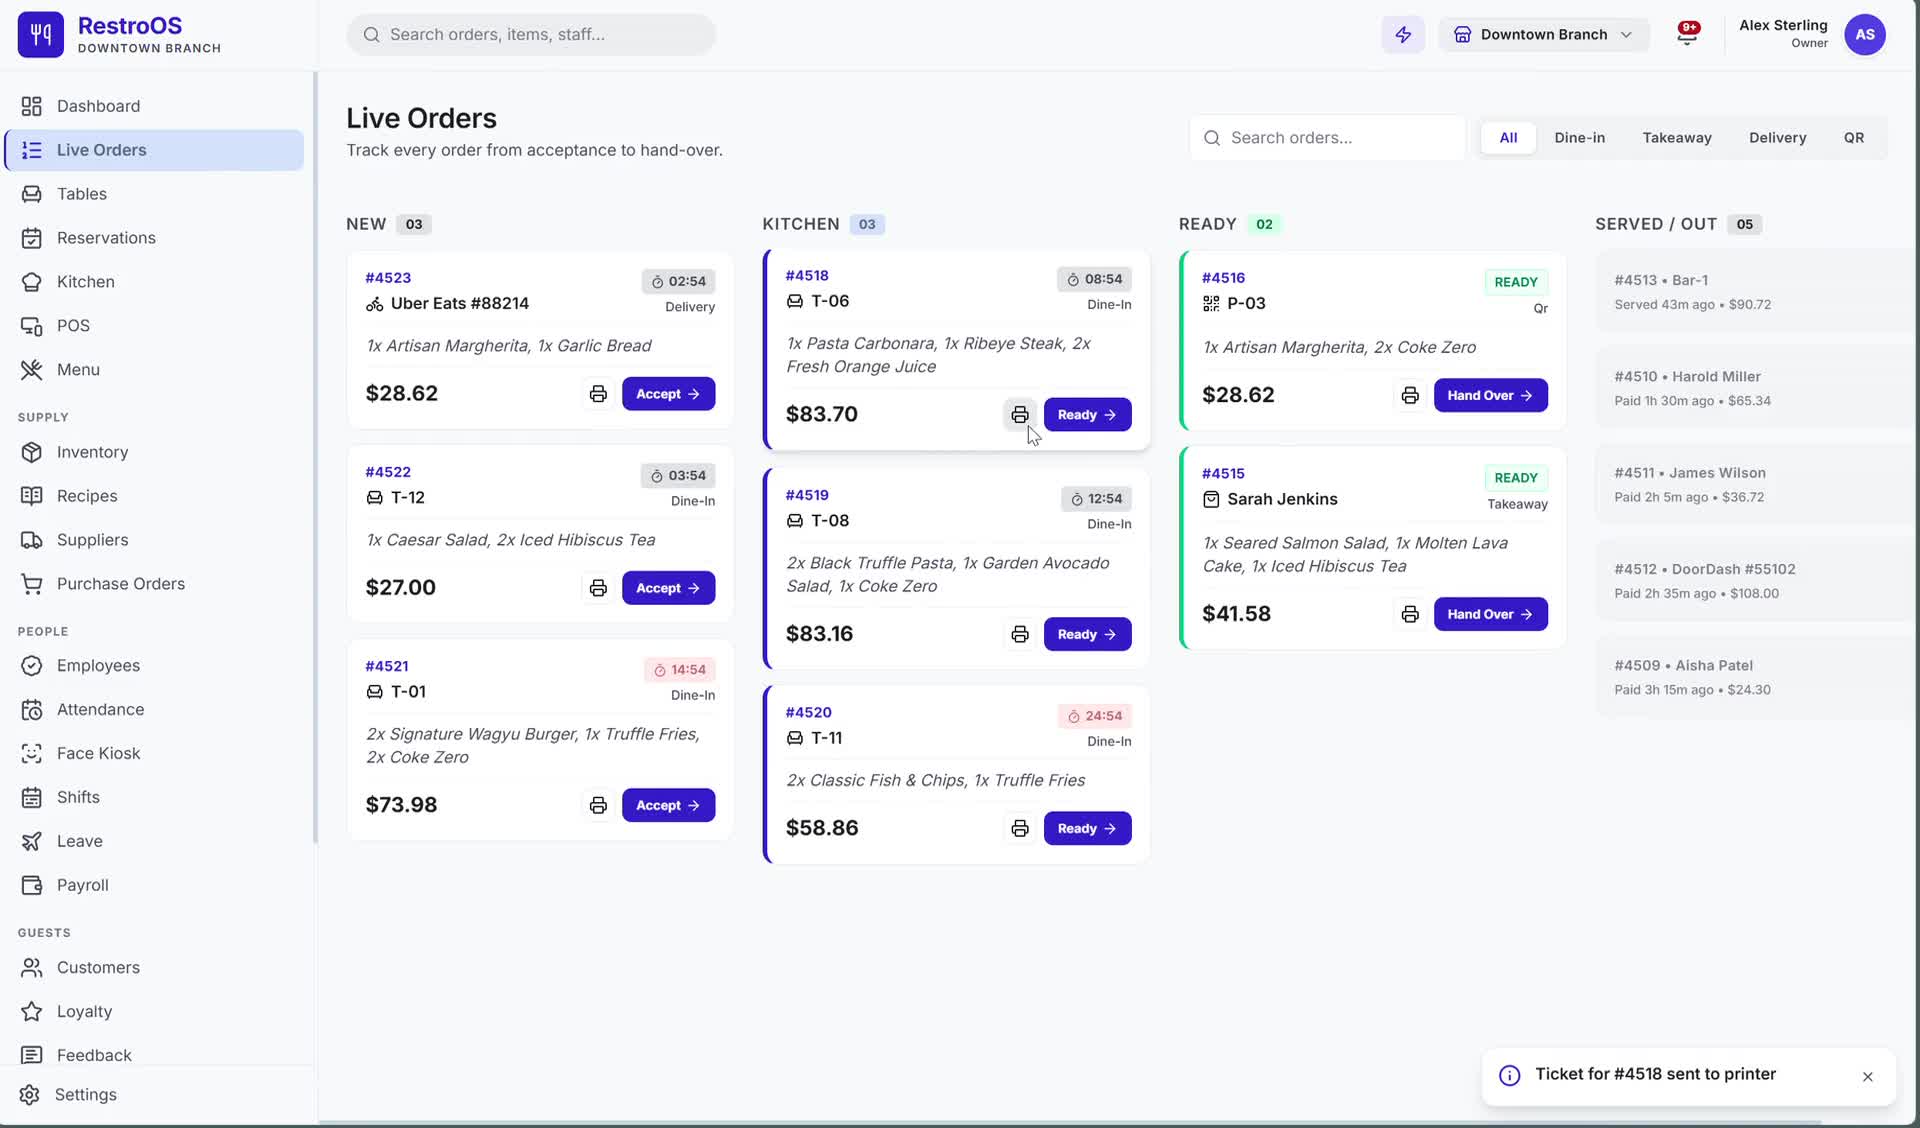The height and width of the screenshot is (1128, 1920).
Task: Print ticket for order #4521
Action: coord(598,805)
